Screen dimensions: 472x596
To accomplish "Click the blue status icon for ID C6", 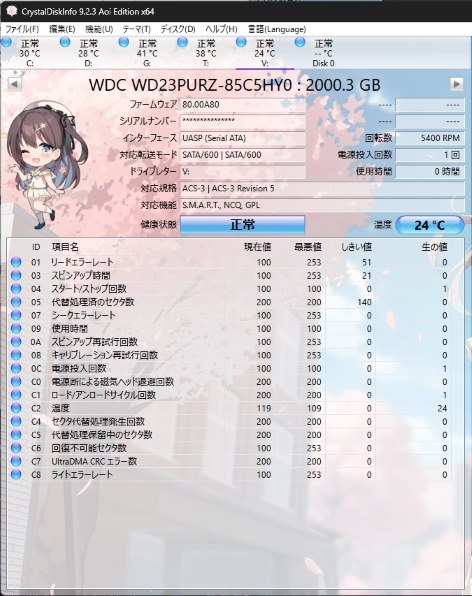I will tap(16, 448).
